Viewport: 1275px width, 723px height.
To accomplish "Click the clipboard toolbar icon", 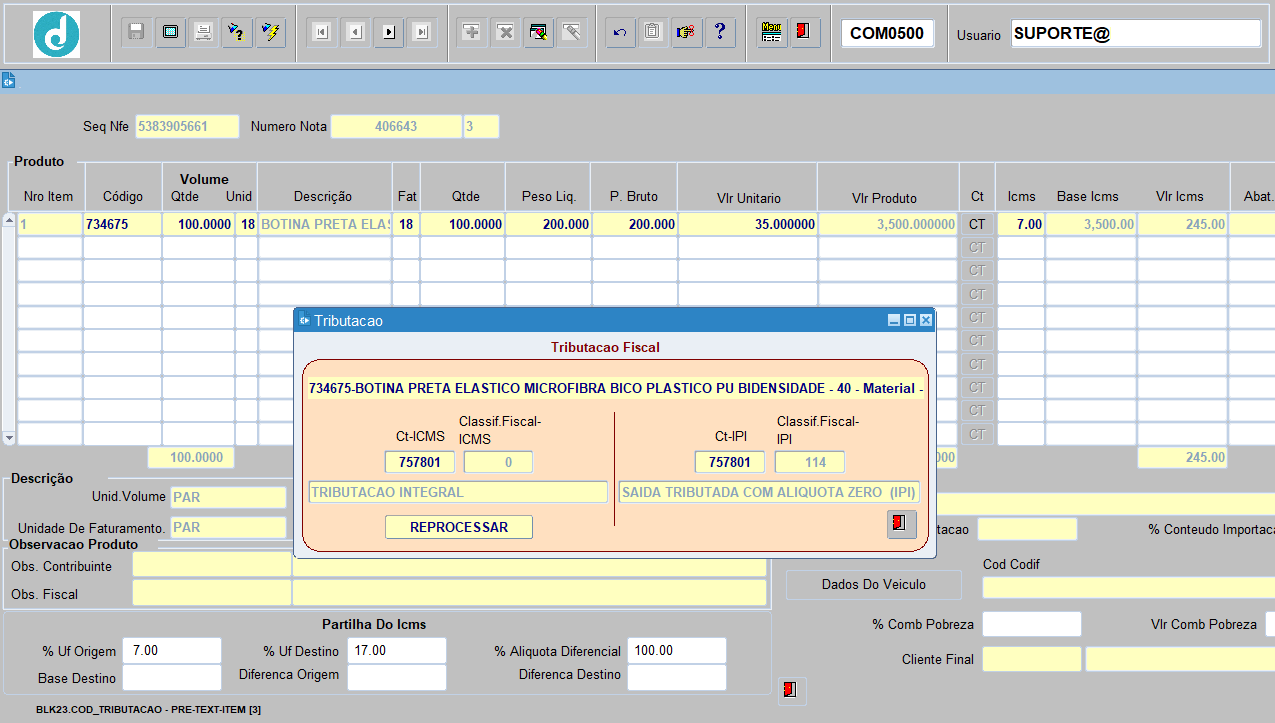I will click(652, 32).
